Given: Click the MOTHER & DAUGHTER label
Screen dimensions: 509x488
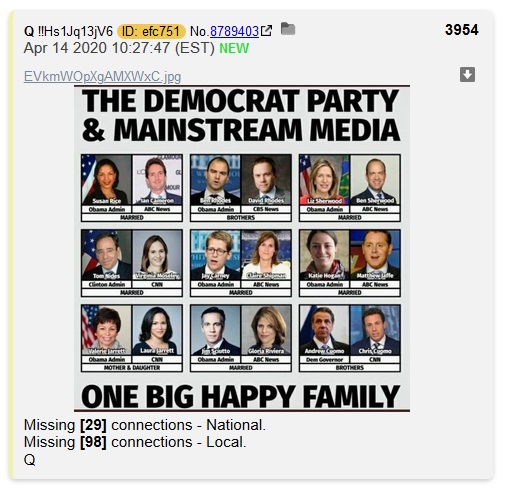Looking at the screenshot, I should click(132, 368).
